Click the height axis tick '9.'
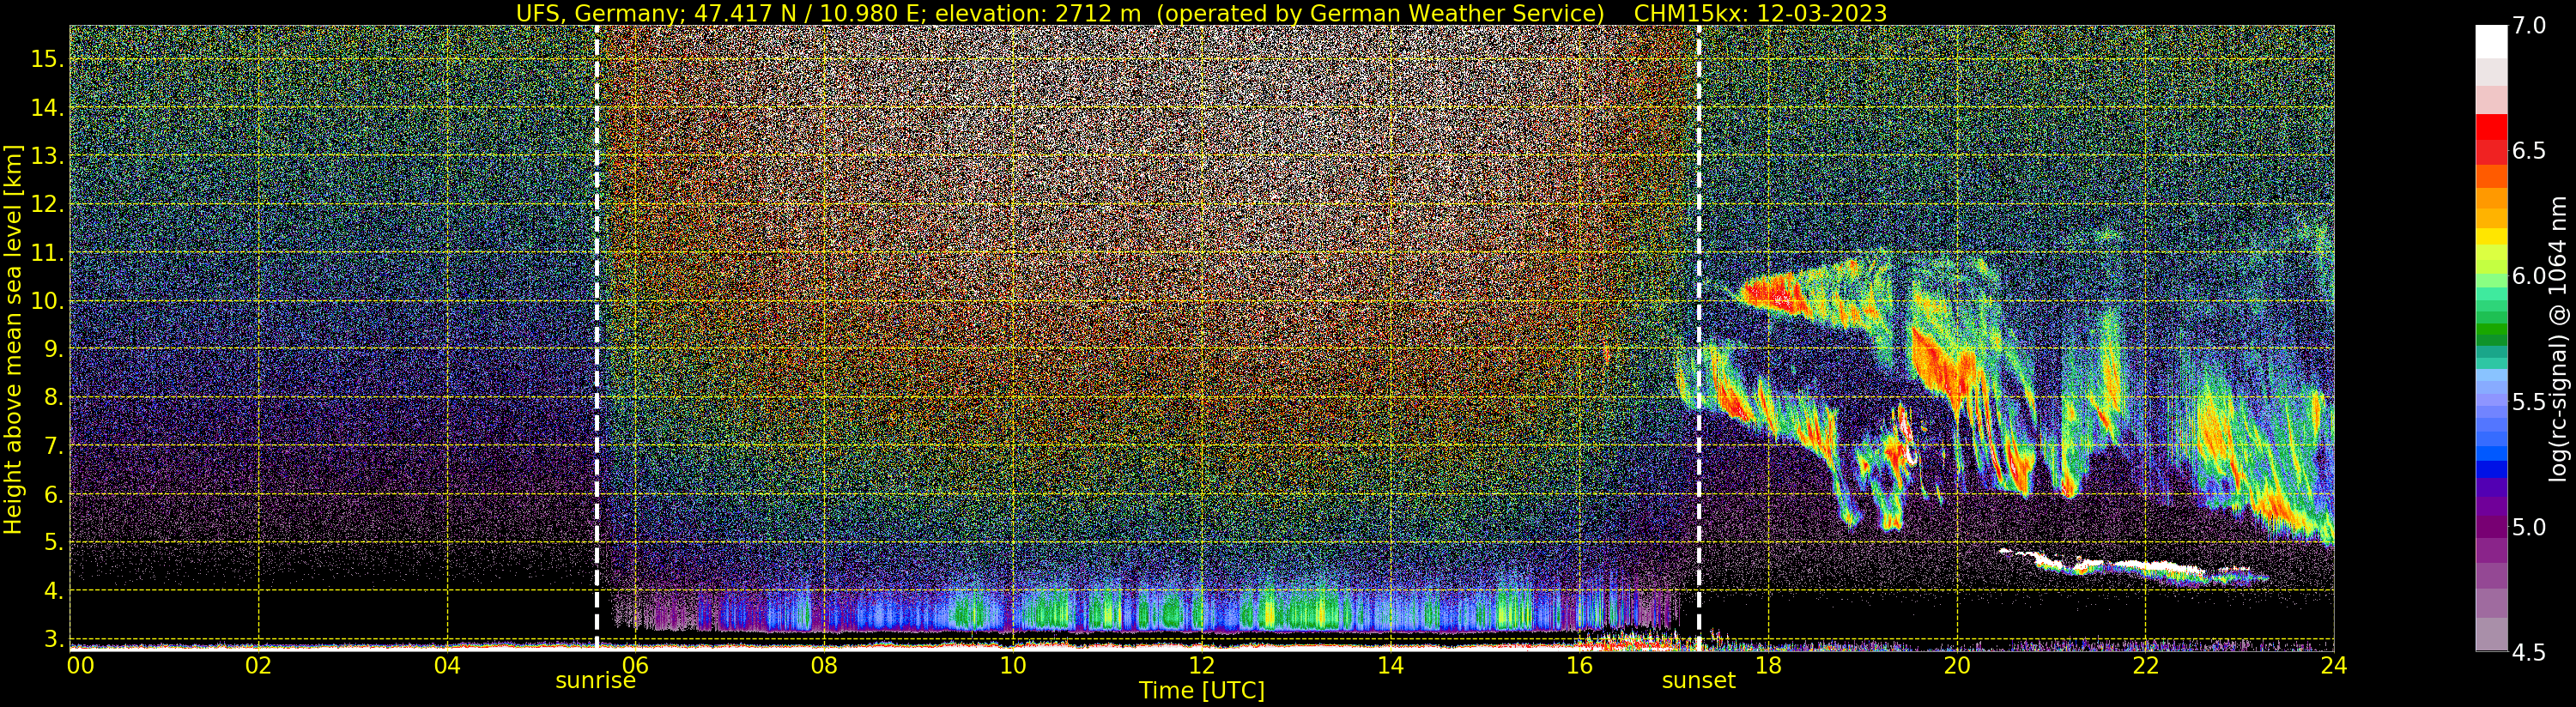The width and height of the screenshot is (2576, 707). [x=53, y=349]
